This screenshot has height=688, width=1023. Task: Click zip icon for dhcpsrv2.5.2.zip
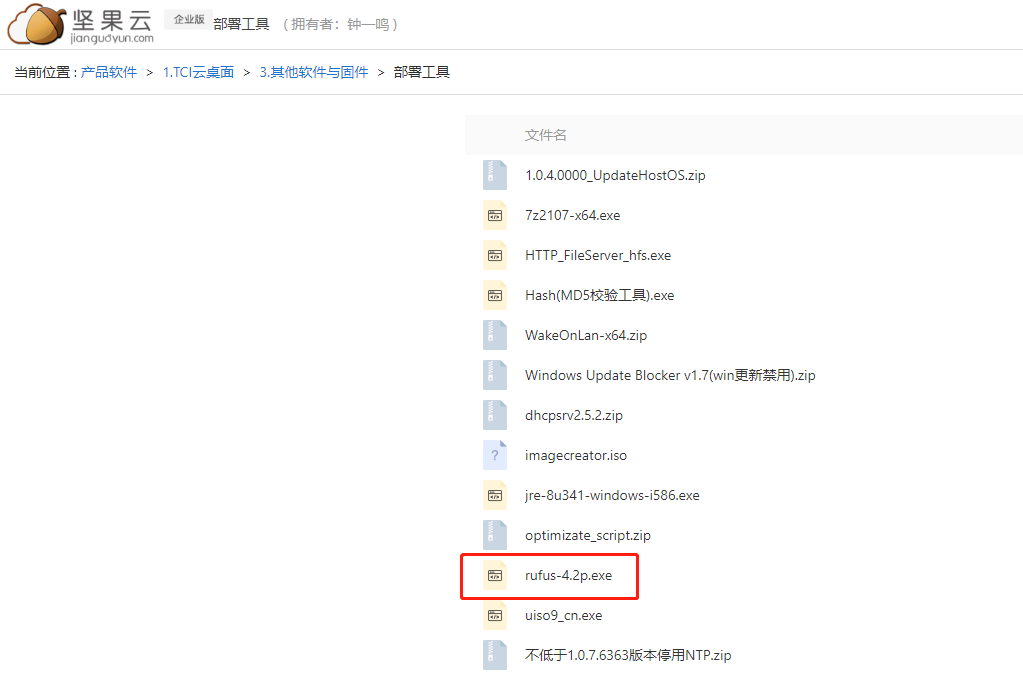(495, 415)
